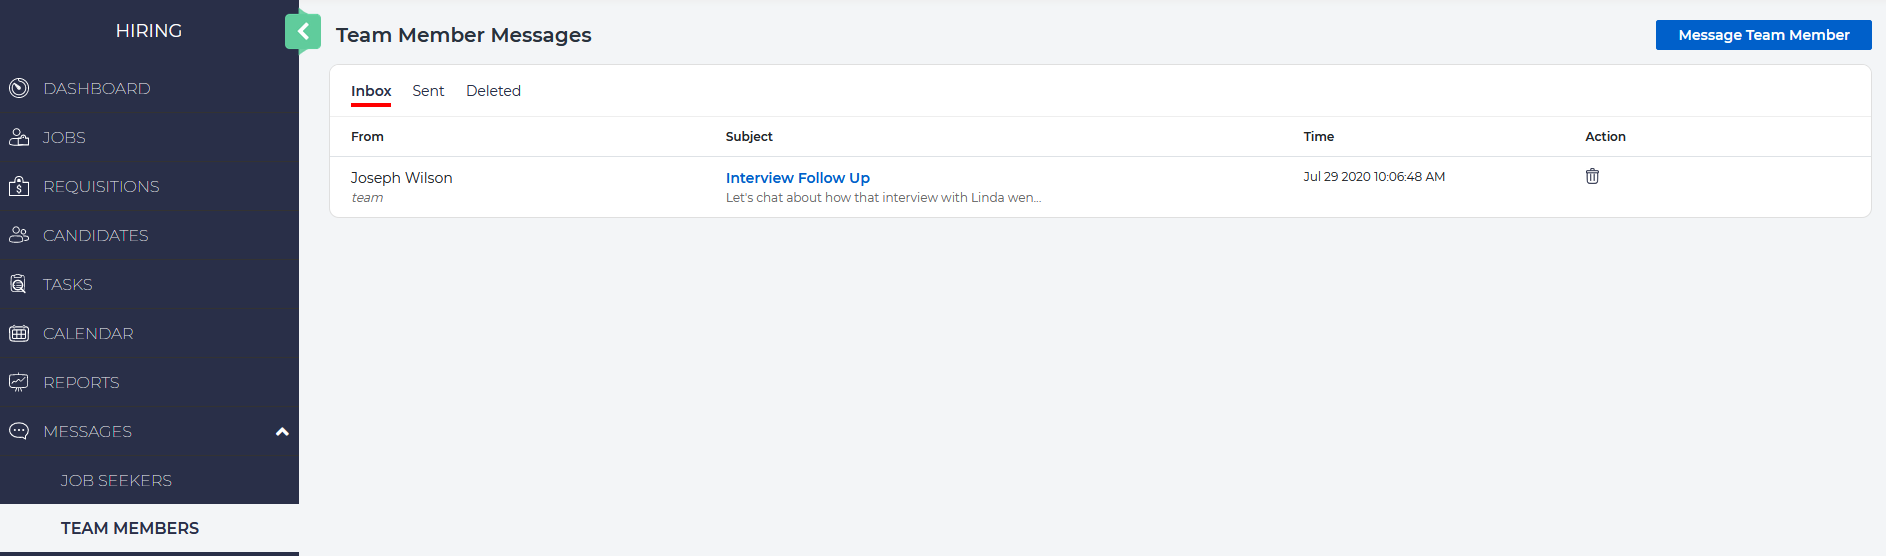The image size is (1886, 556).
Task: Click the Joseph Wilson sender name
Action: coord(401,178)
